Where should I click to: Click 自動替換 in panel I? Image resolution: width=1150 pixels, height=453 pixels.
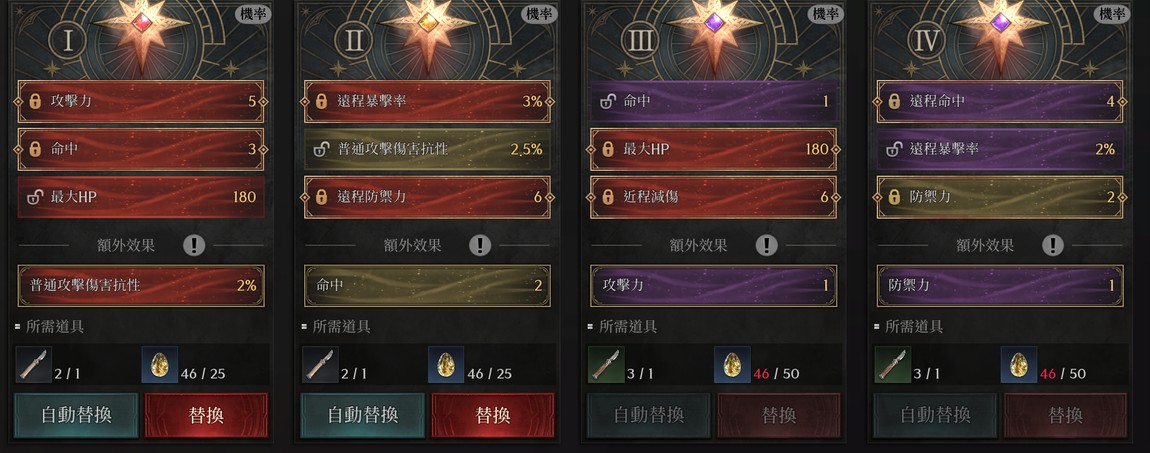click(x=76, y=416)
